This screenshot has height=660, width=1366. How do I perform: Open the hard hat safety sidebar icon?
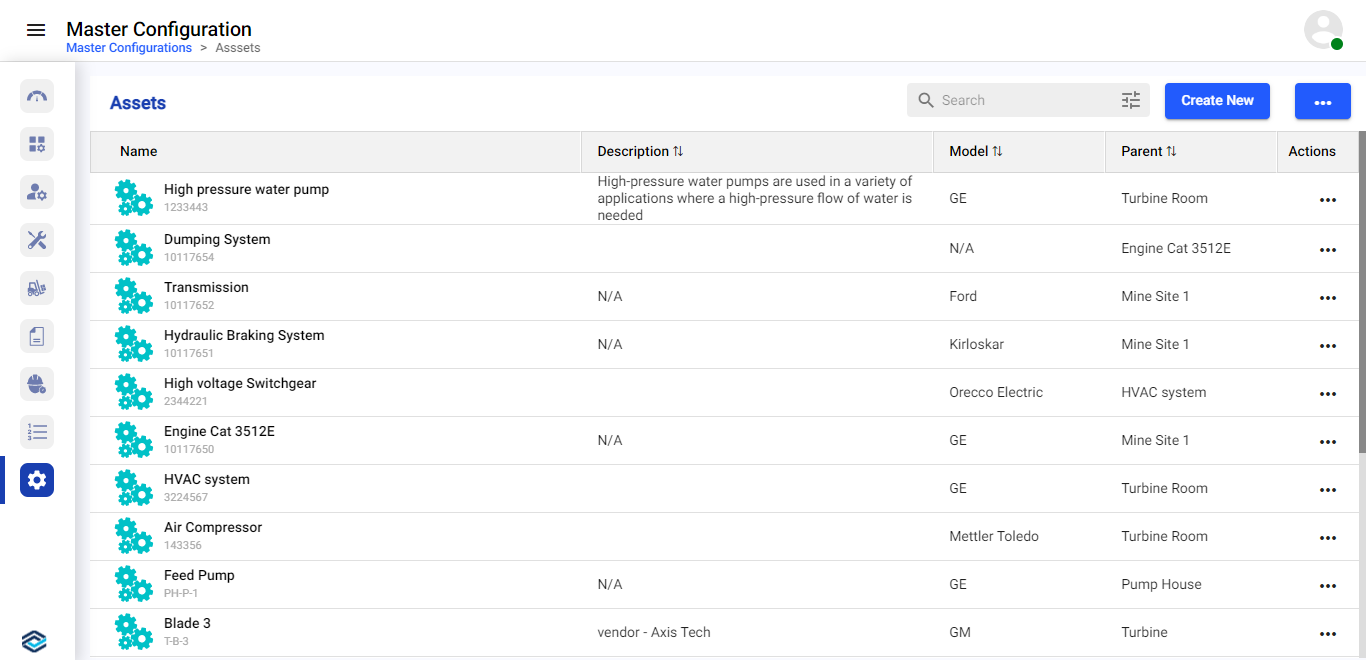coord(37,384)
